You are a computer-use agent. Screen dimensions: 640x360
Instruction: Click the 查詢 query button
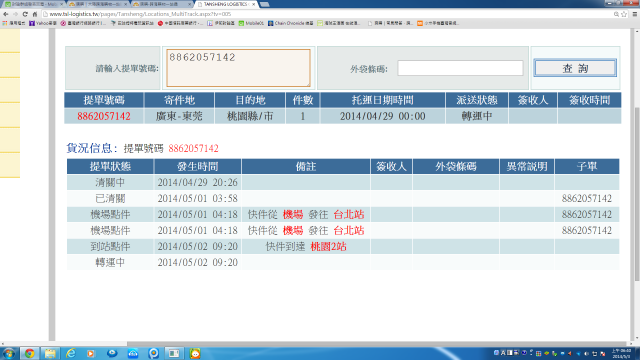coord(575,68)
